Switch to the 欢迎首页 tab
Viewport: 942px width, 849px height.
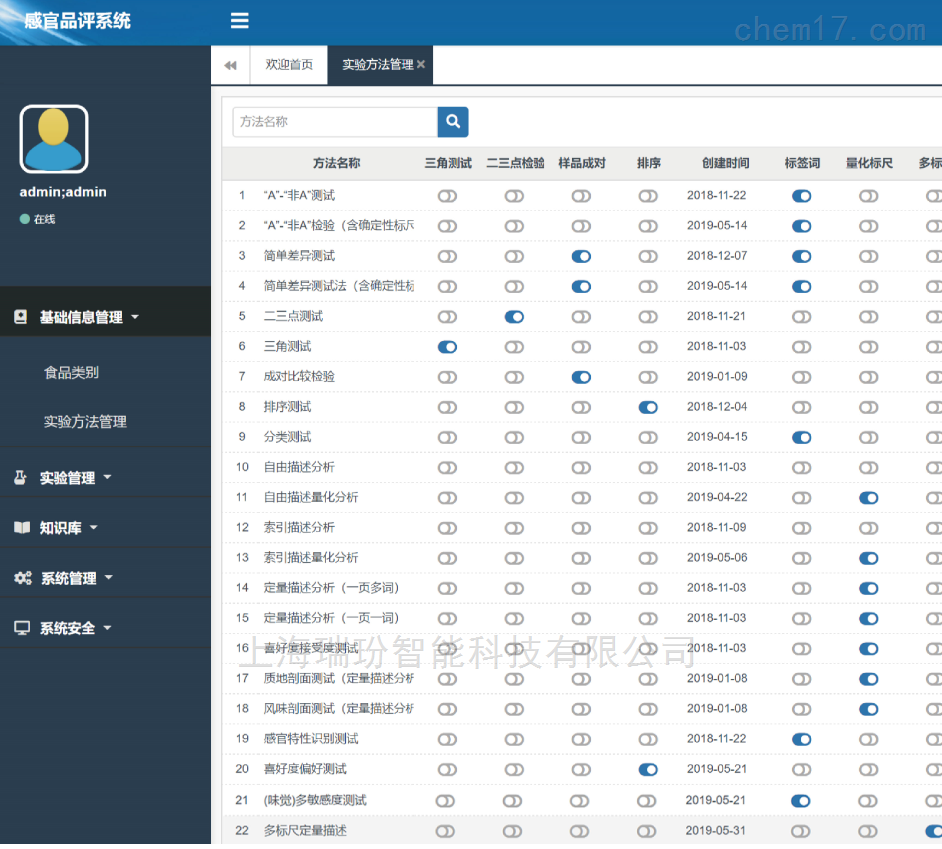pos(289,65)
